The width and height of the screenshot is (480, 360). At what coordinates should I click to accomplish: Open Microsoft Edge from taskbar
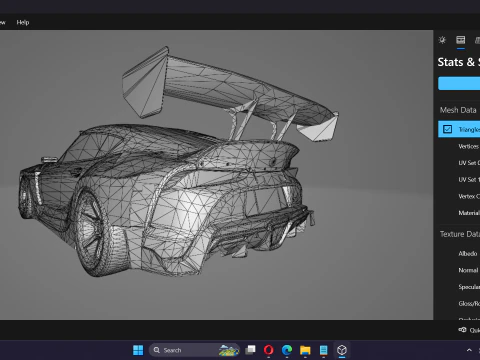287,350
